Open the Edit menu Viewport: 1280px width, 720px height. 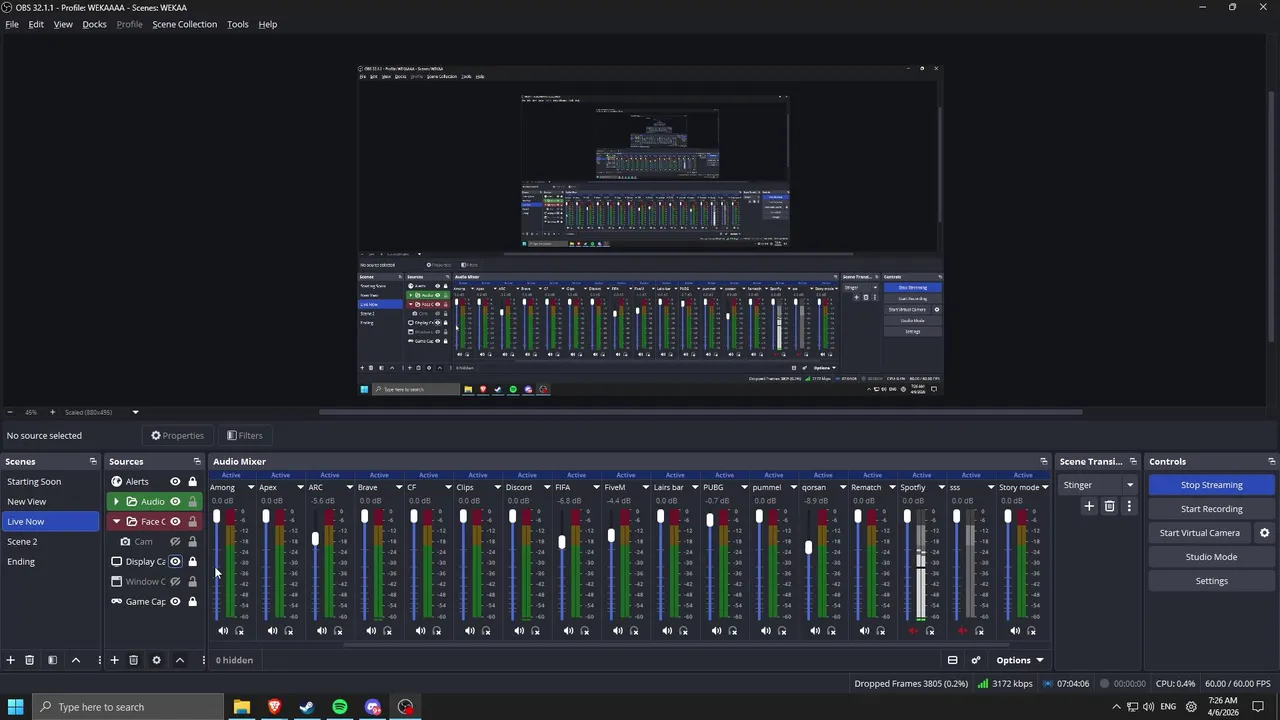coord(36,24)
